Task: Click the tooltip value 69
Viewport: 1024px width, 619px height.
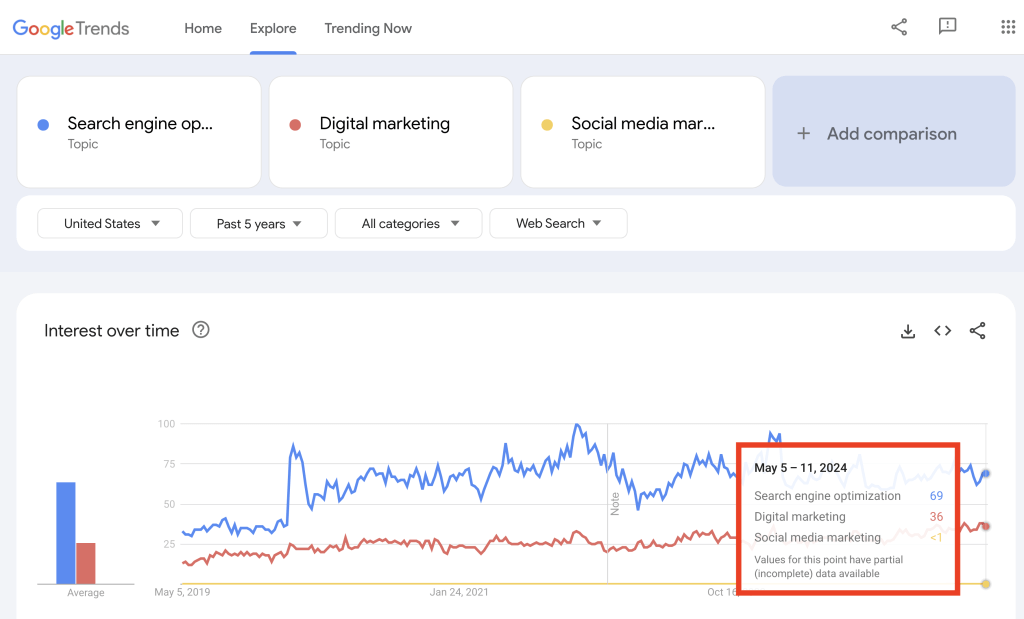Action: coord(936,496)
